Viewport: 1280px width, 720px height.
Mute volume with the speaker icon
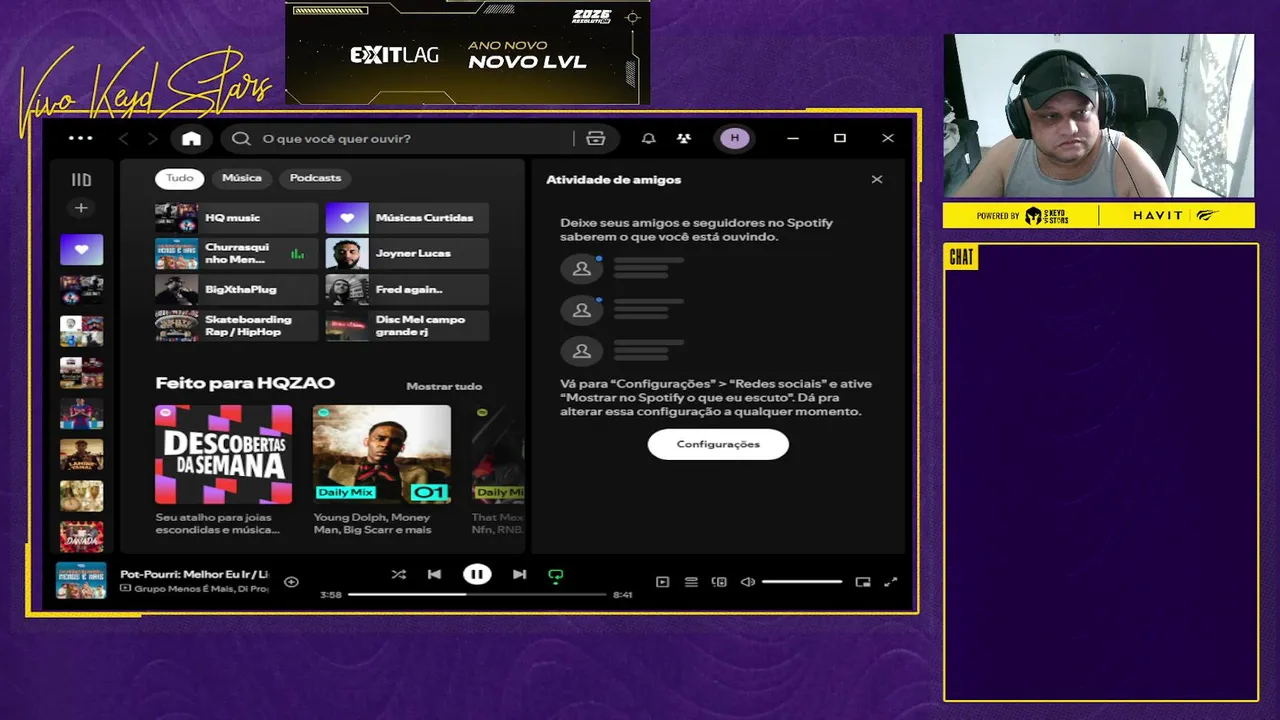click(747, 582)
